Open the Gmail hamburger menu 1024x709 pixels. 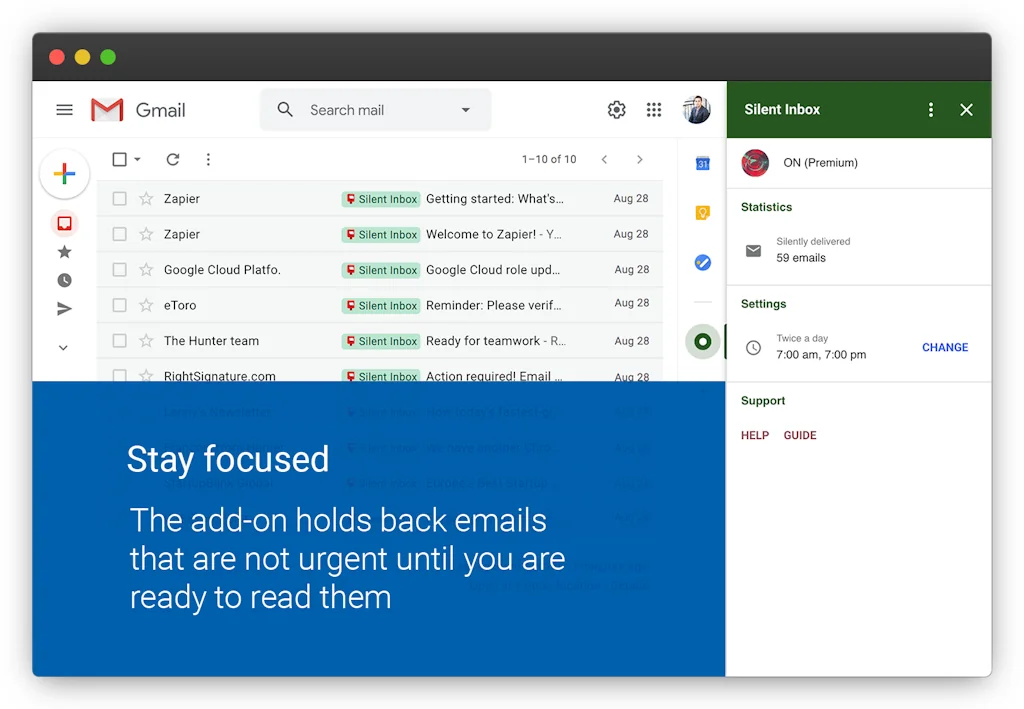click(64, 110)
